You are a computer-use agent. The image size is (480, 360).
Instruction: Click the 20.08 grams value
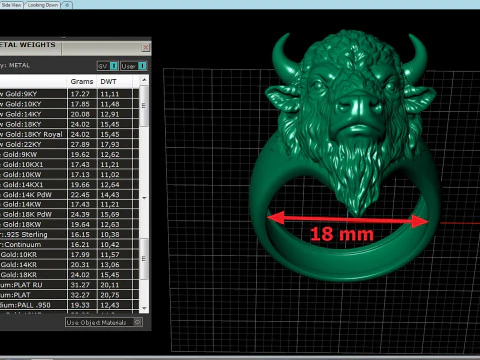click(80, 114)
